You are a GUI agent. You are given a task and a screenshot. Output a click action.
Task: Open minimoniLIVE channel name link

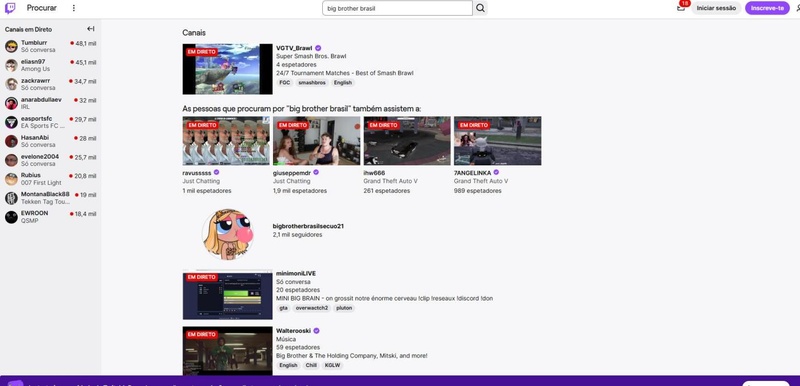pyautogui.click(x=296, y=273)
